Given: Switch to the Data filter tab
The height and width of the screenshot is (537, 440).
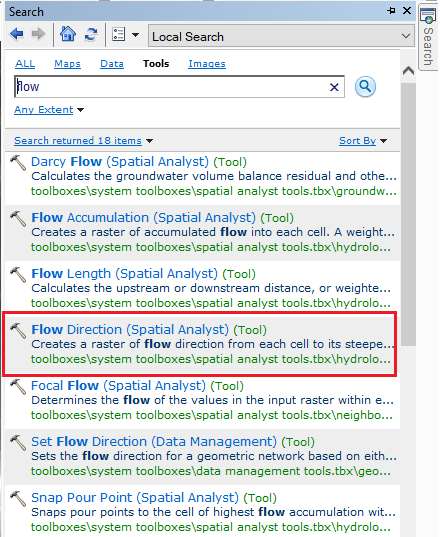Looking at the screenshot, I should click(x=112, y=64).
